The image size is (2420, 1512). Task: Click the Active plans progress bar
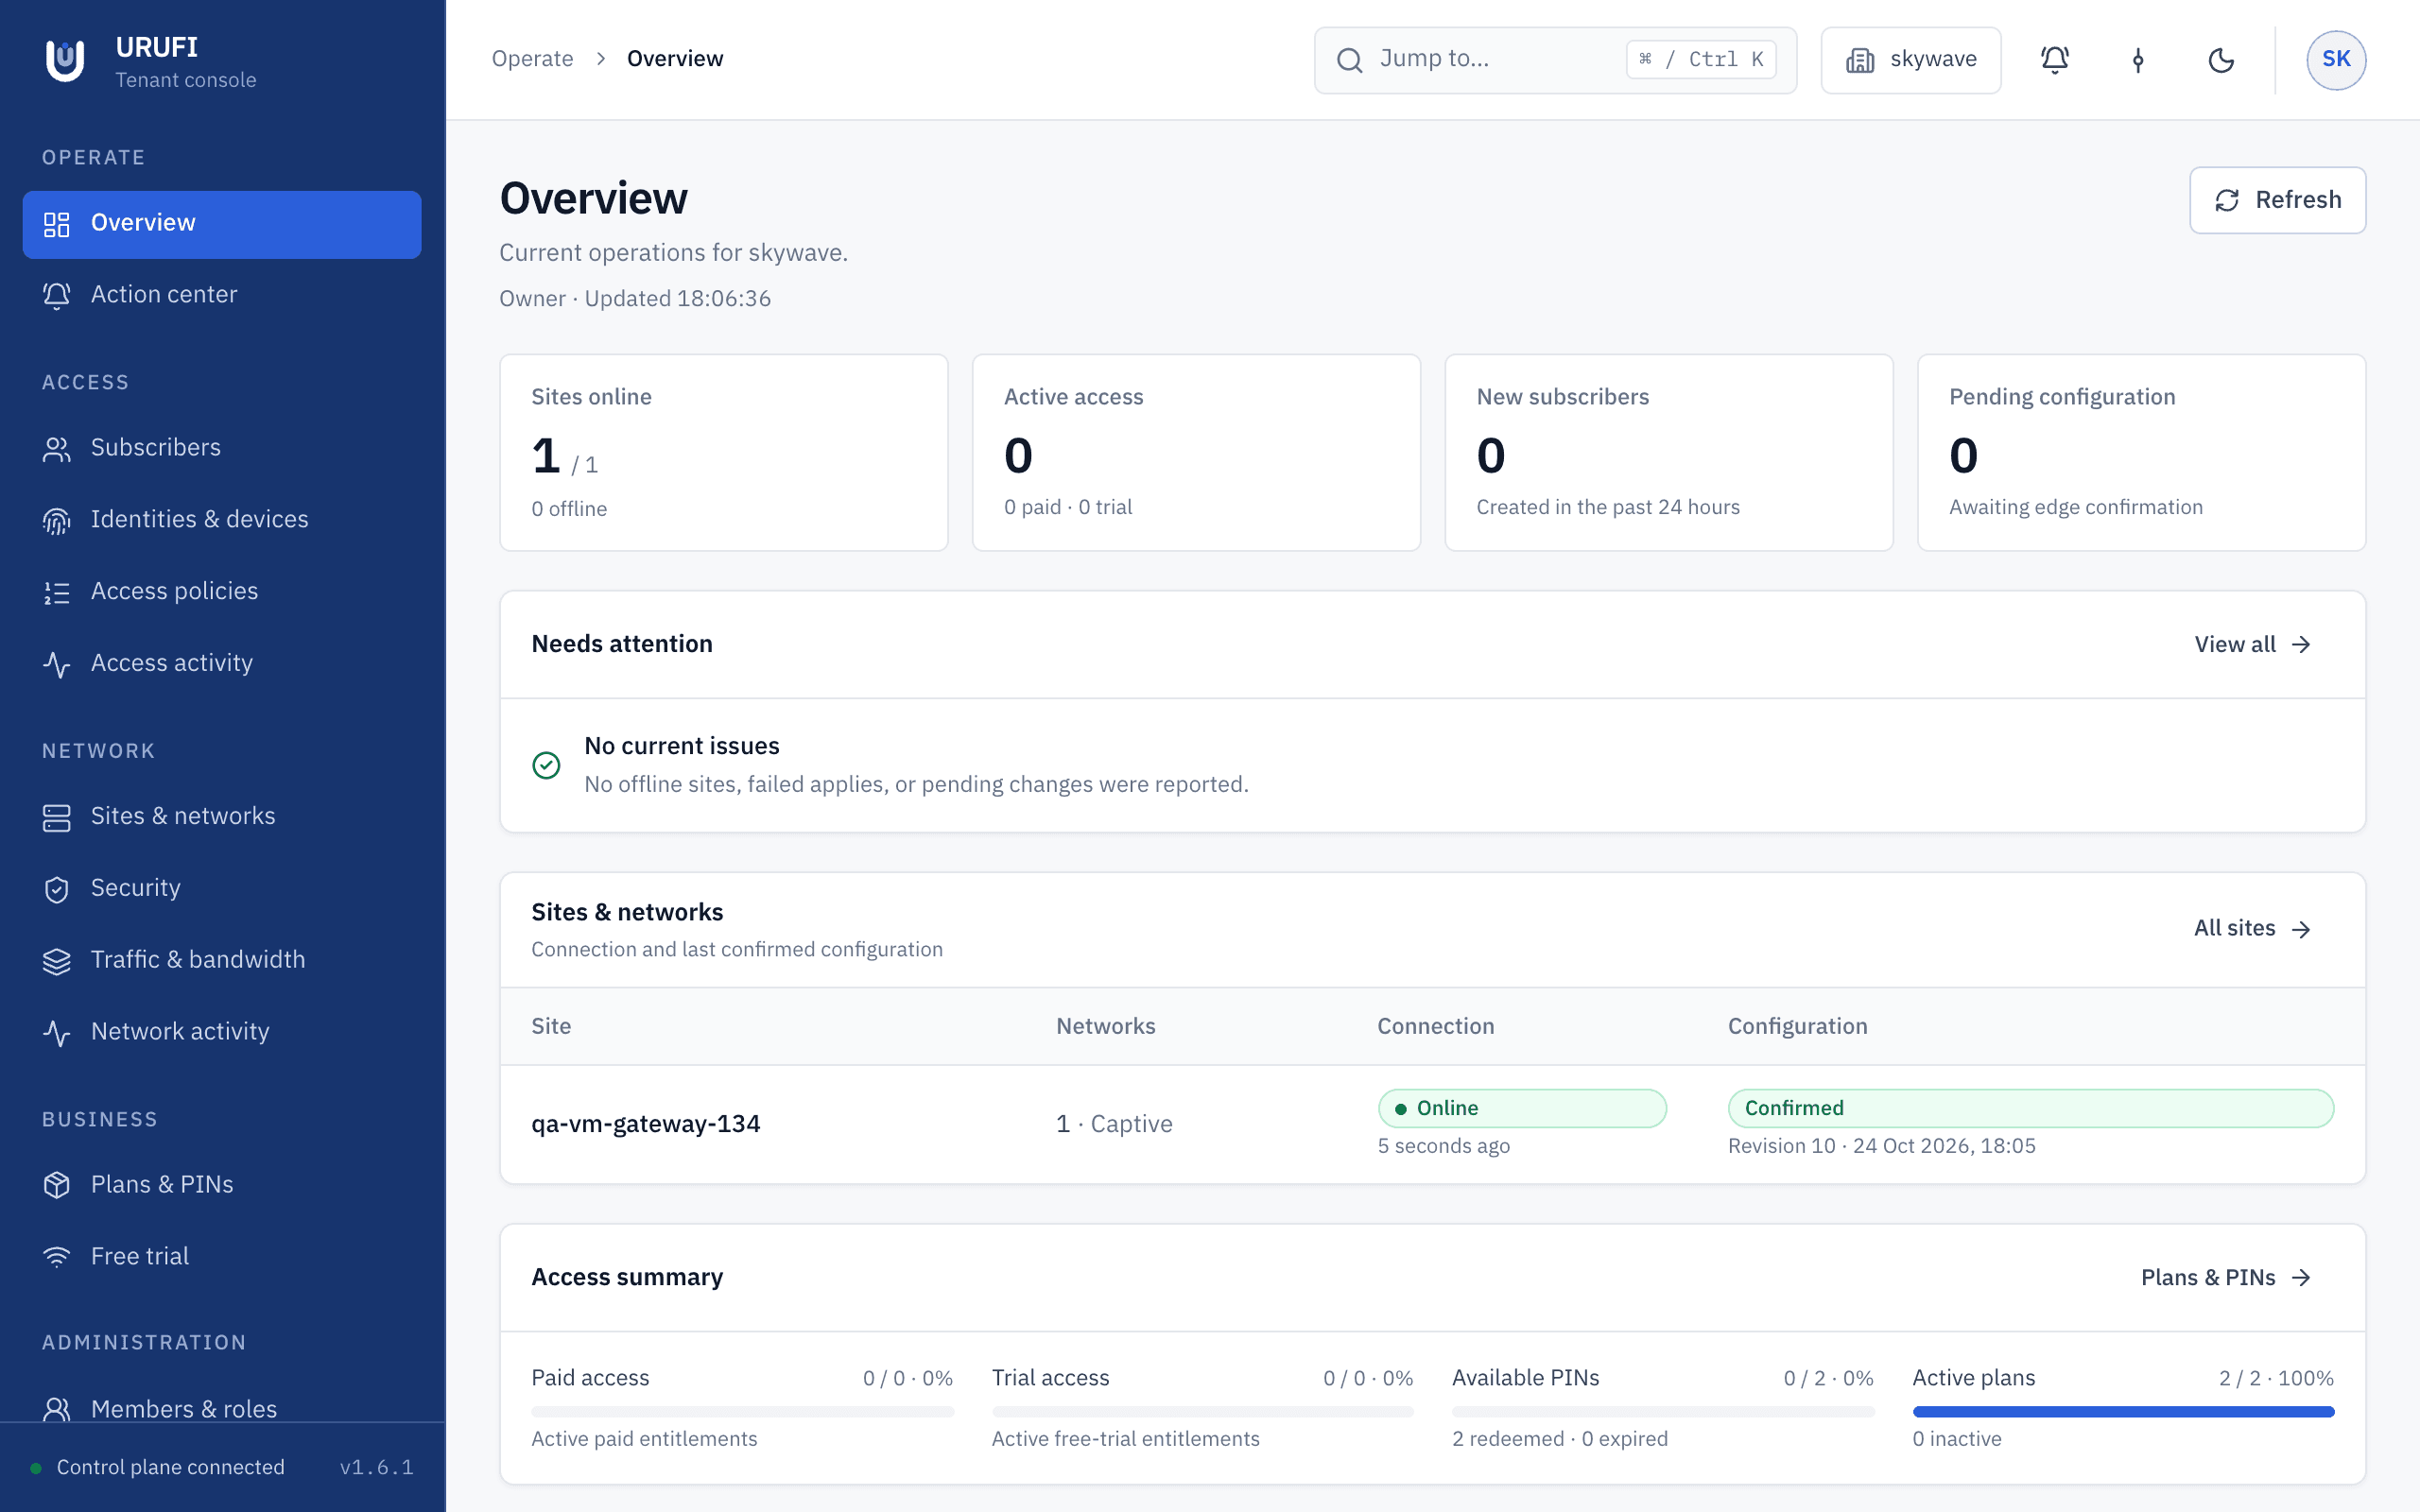click(x=2123, y=1412)
